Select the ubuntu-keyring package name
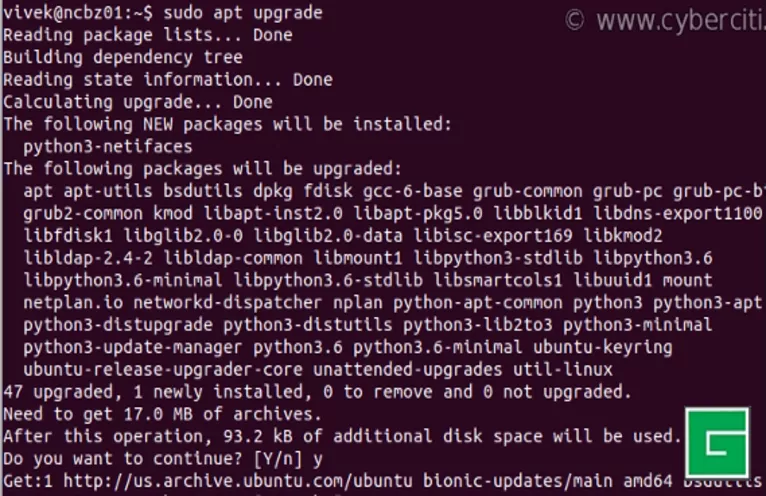766x496 pixels. 597,346
